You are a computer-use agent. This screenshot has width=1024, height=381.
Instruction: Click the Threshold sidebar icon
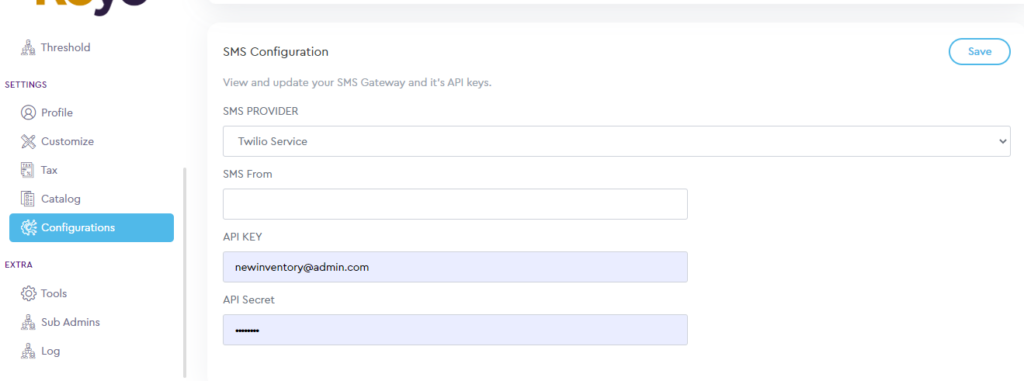[x=27, y=47]
